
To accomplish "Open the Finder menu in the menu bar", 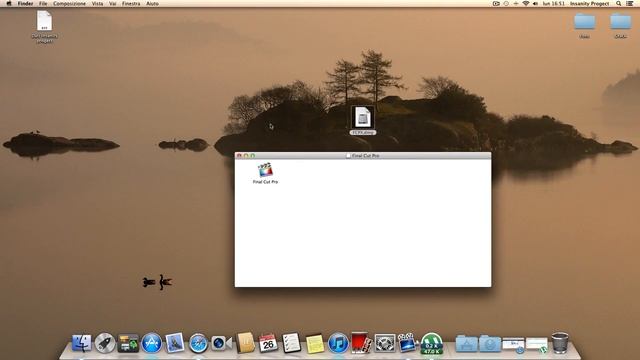I will tap(25, 3).
